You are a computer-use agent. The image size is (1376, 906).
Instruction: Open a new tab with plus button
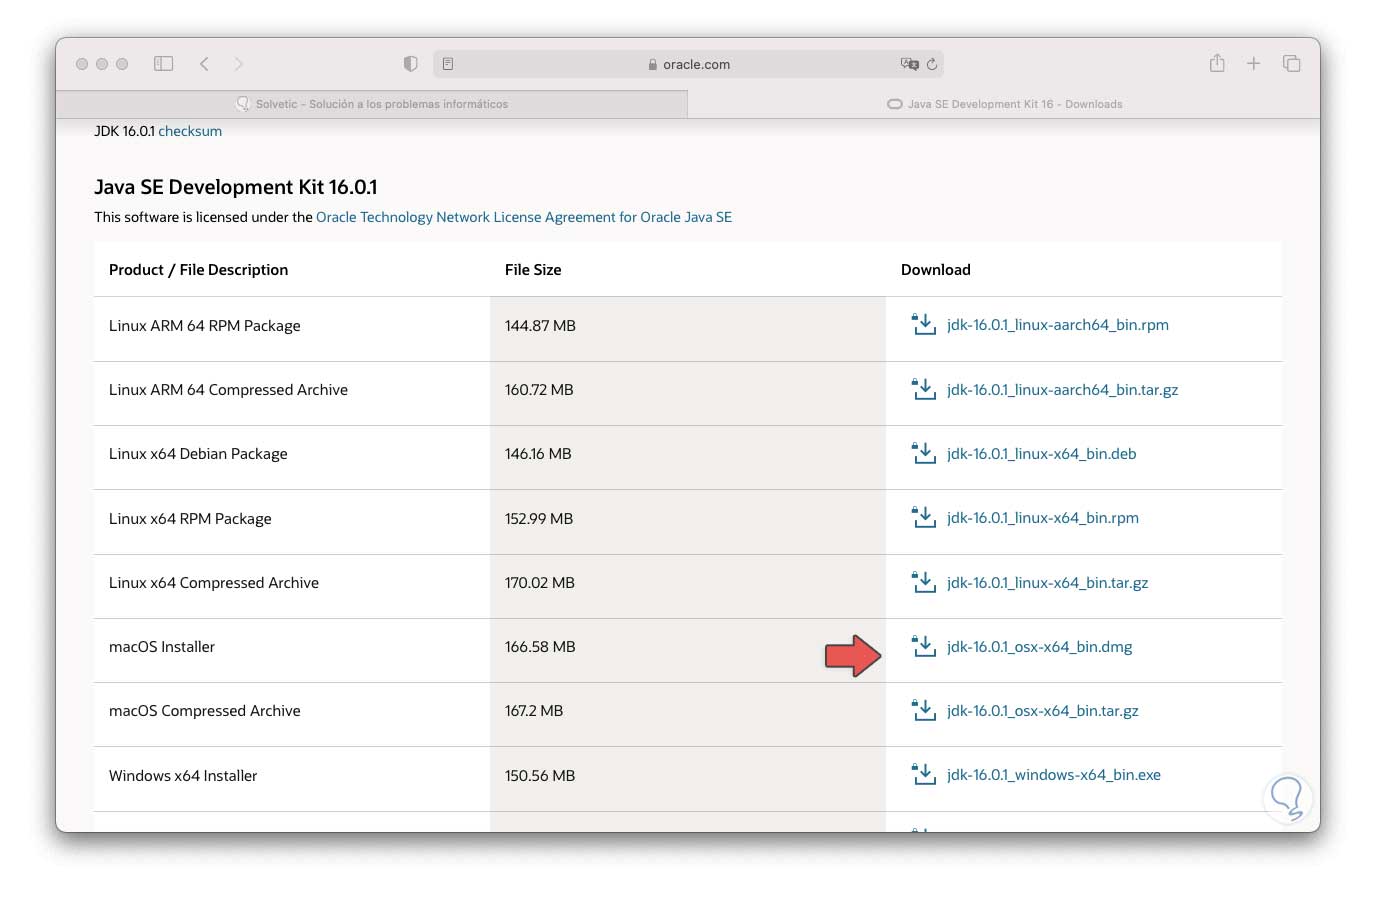click(1253, 64)
